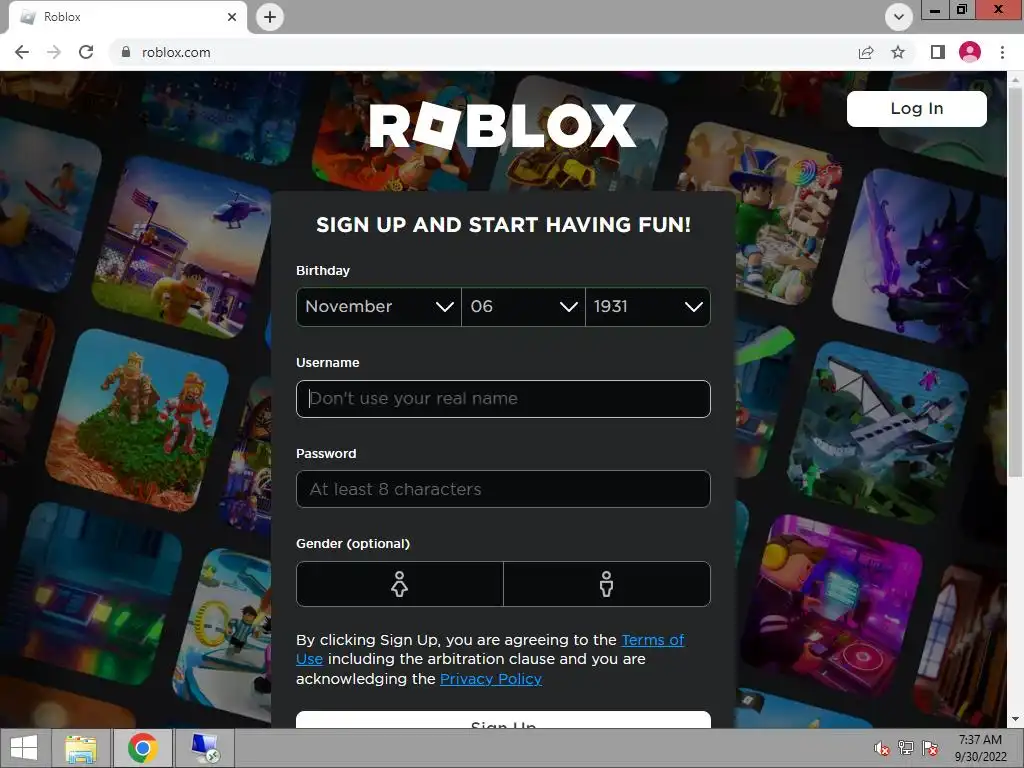Focus the Password input field
The image size is (1024, 768).
(x=503, y=489)
